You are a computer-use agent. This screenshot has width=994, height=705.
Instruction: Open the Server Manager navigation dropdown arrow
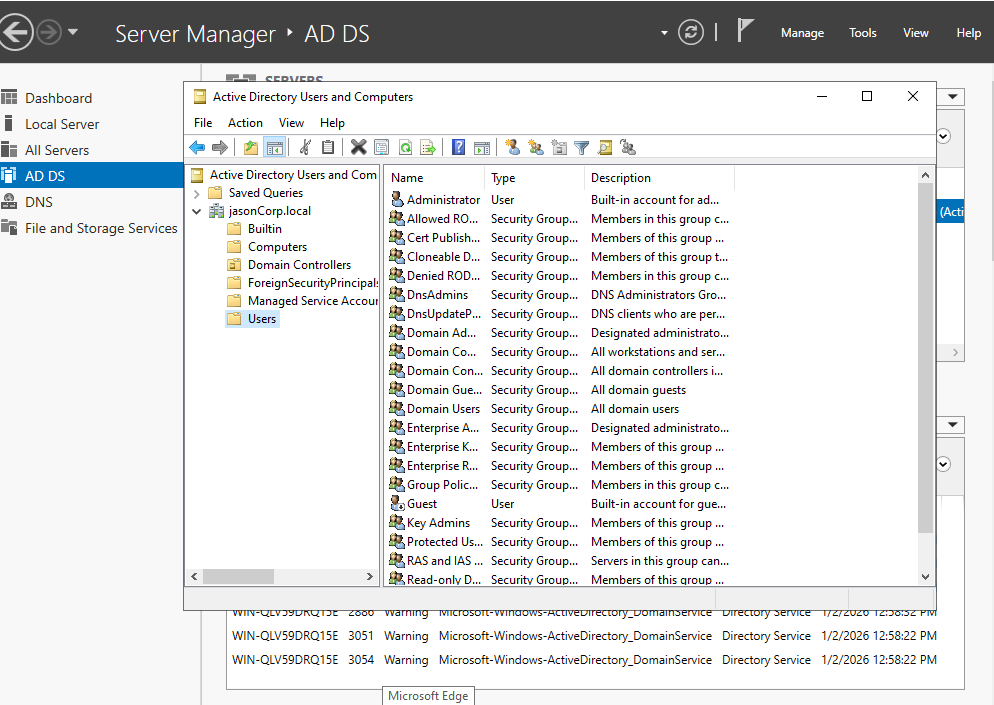[662, 31]
